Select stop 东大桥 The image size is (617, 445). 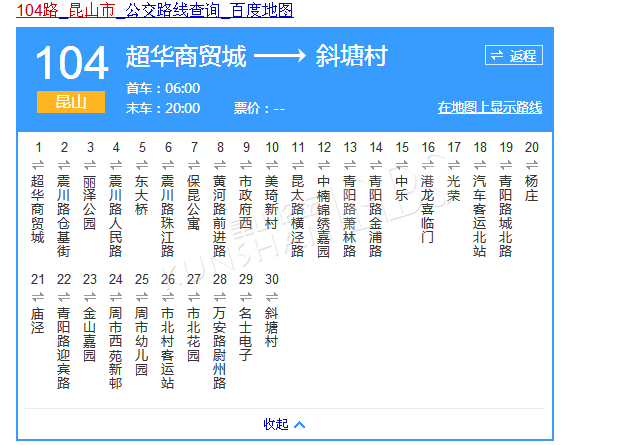pyautogui.click(x=142, y=195)
